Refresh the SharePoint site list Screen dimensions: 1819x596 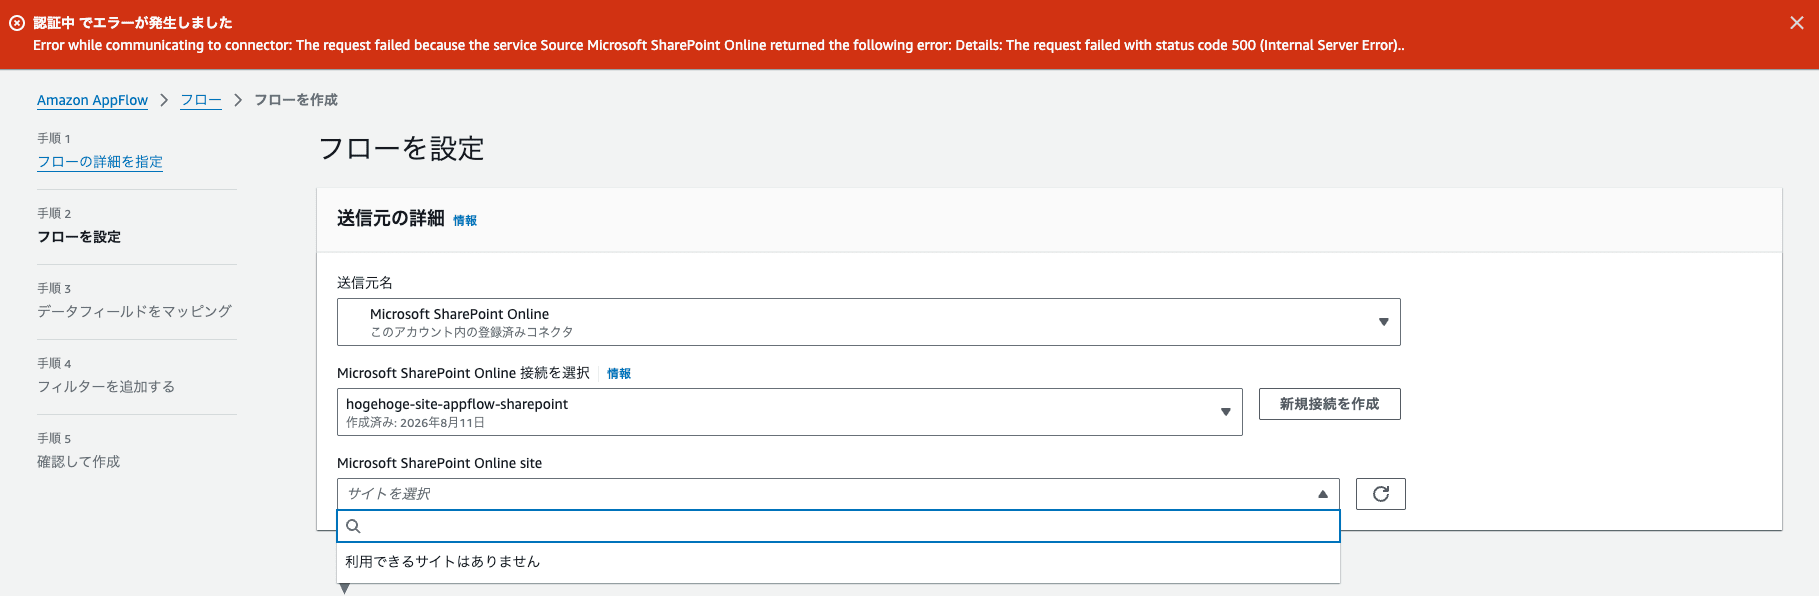1380,494
